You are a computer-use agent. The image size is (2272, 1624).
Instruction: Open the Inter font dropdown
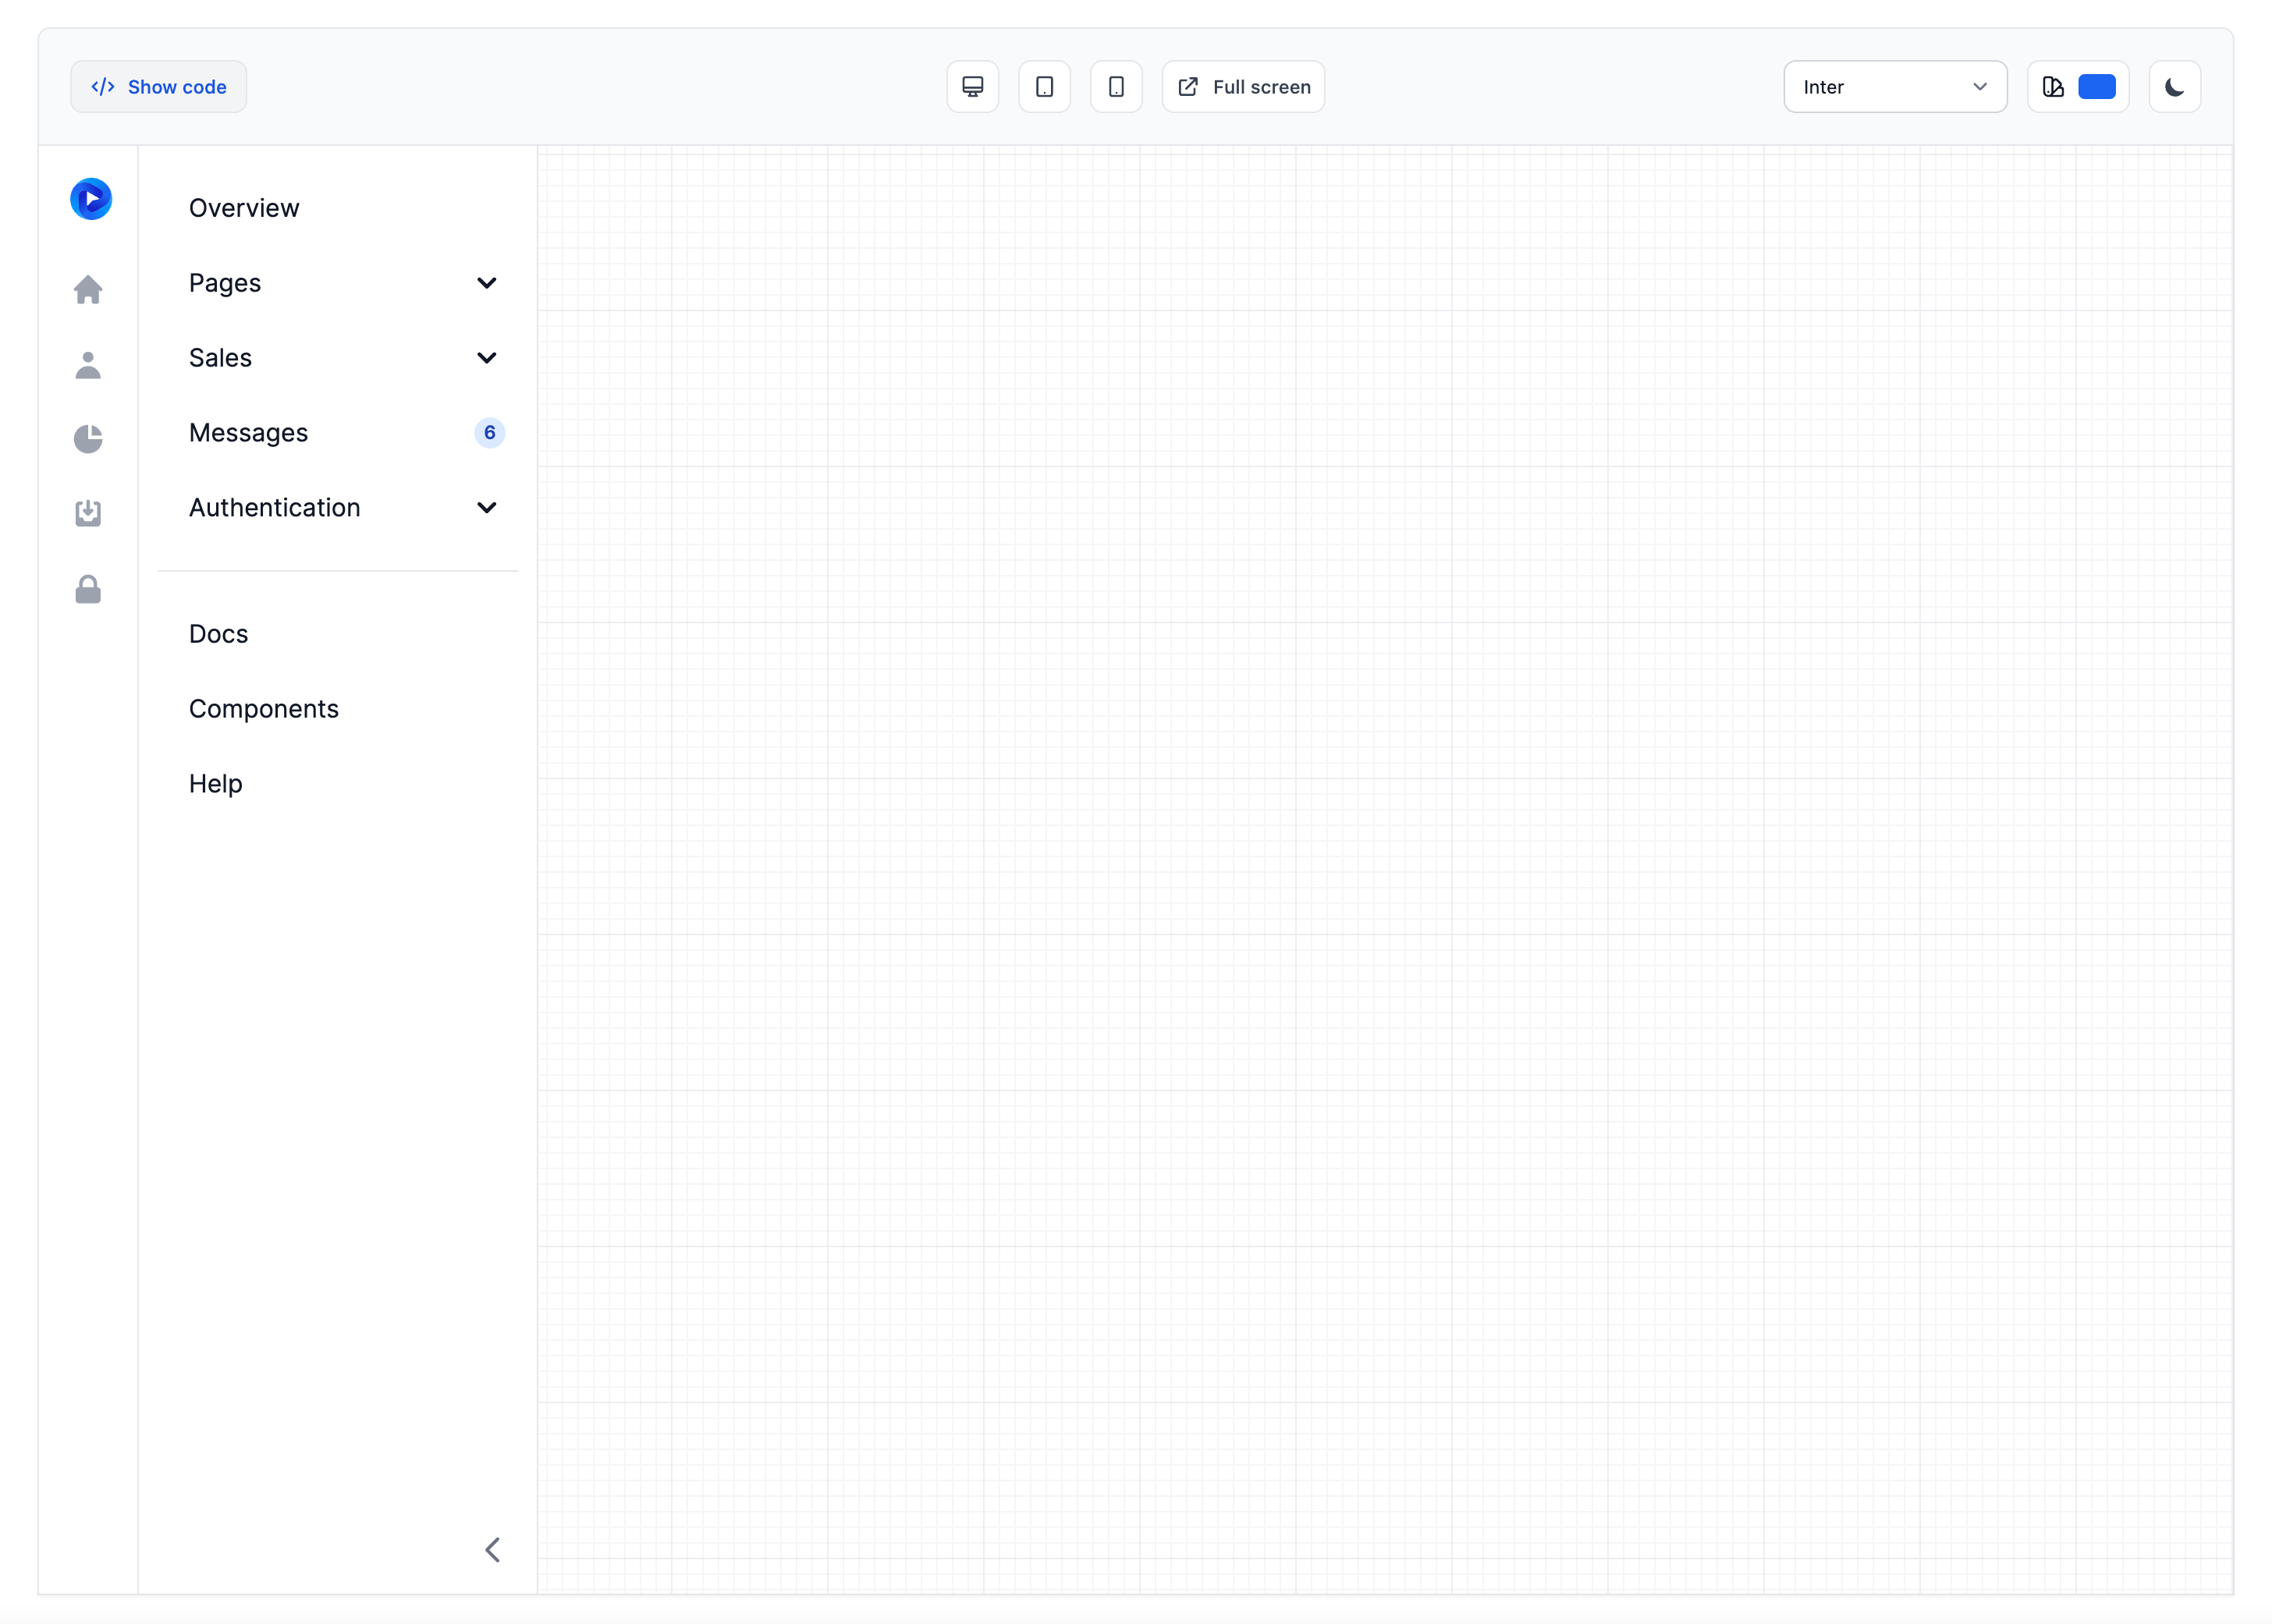point(1894,87)
